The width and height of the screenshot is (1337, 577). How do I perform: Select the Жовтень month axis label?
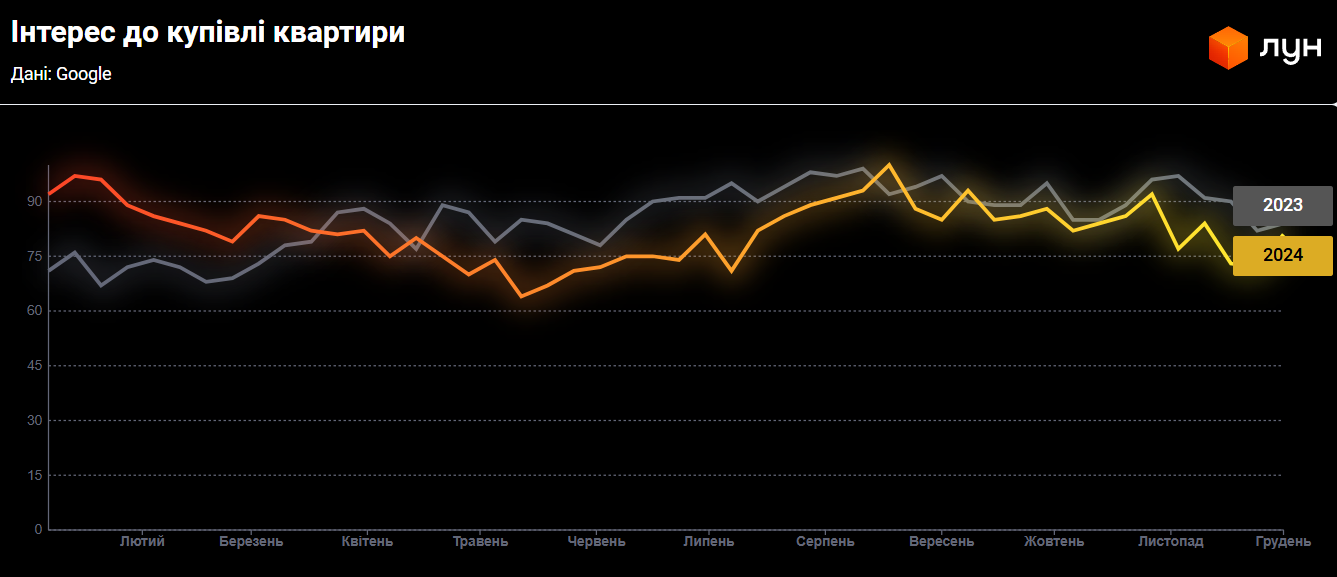tap(1054, 542)
